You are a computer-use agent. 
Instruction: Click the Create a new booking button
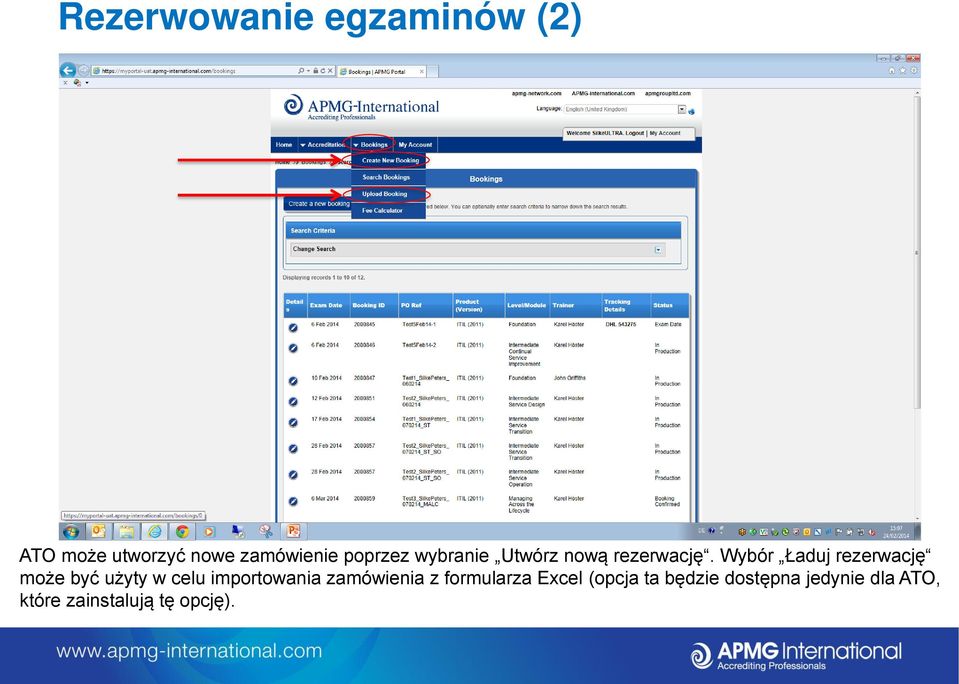click(317, 204)
